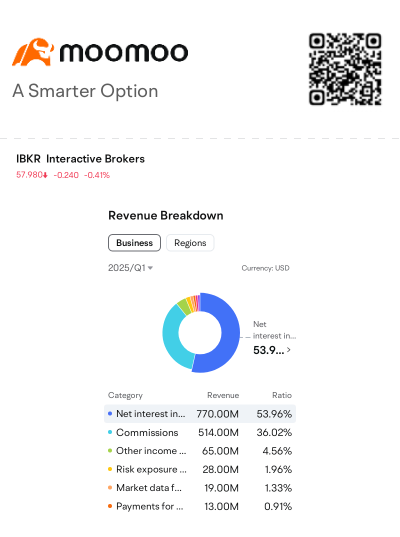The width and height of the screenshot is (400, 537).
Task: Click the Currency: USD label
Action: pyautogui.click(x=265, y=268)
